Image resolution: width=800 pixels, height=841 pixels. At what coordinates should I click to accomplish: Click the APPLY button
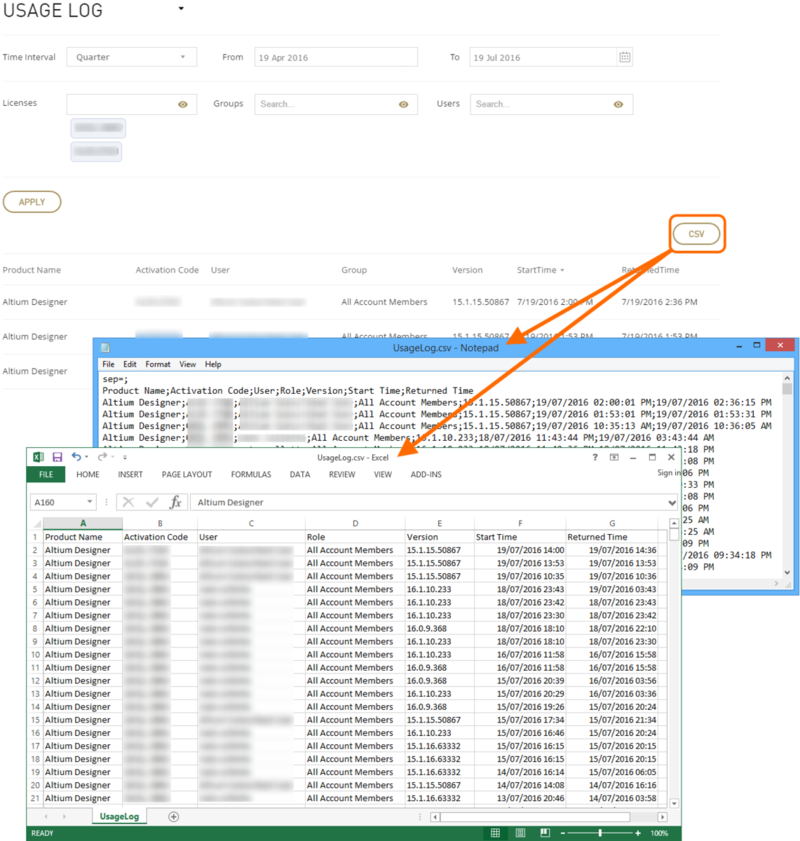[x=32, y=201]
